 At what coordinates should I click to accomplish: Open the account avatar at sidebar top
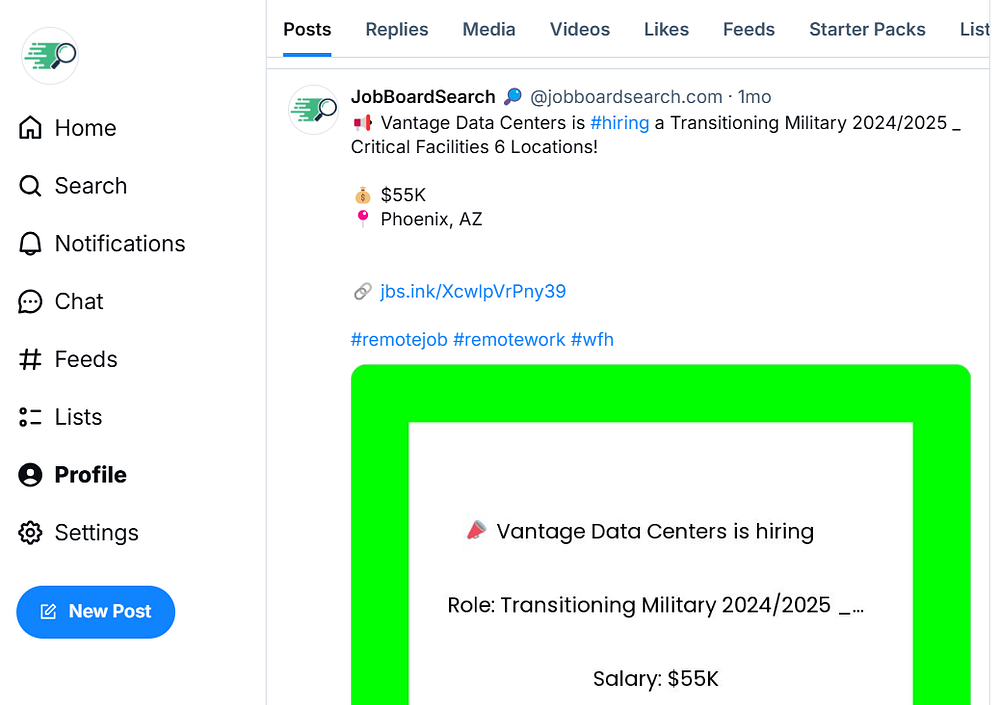point(50,56)
